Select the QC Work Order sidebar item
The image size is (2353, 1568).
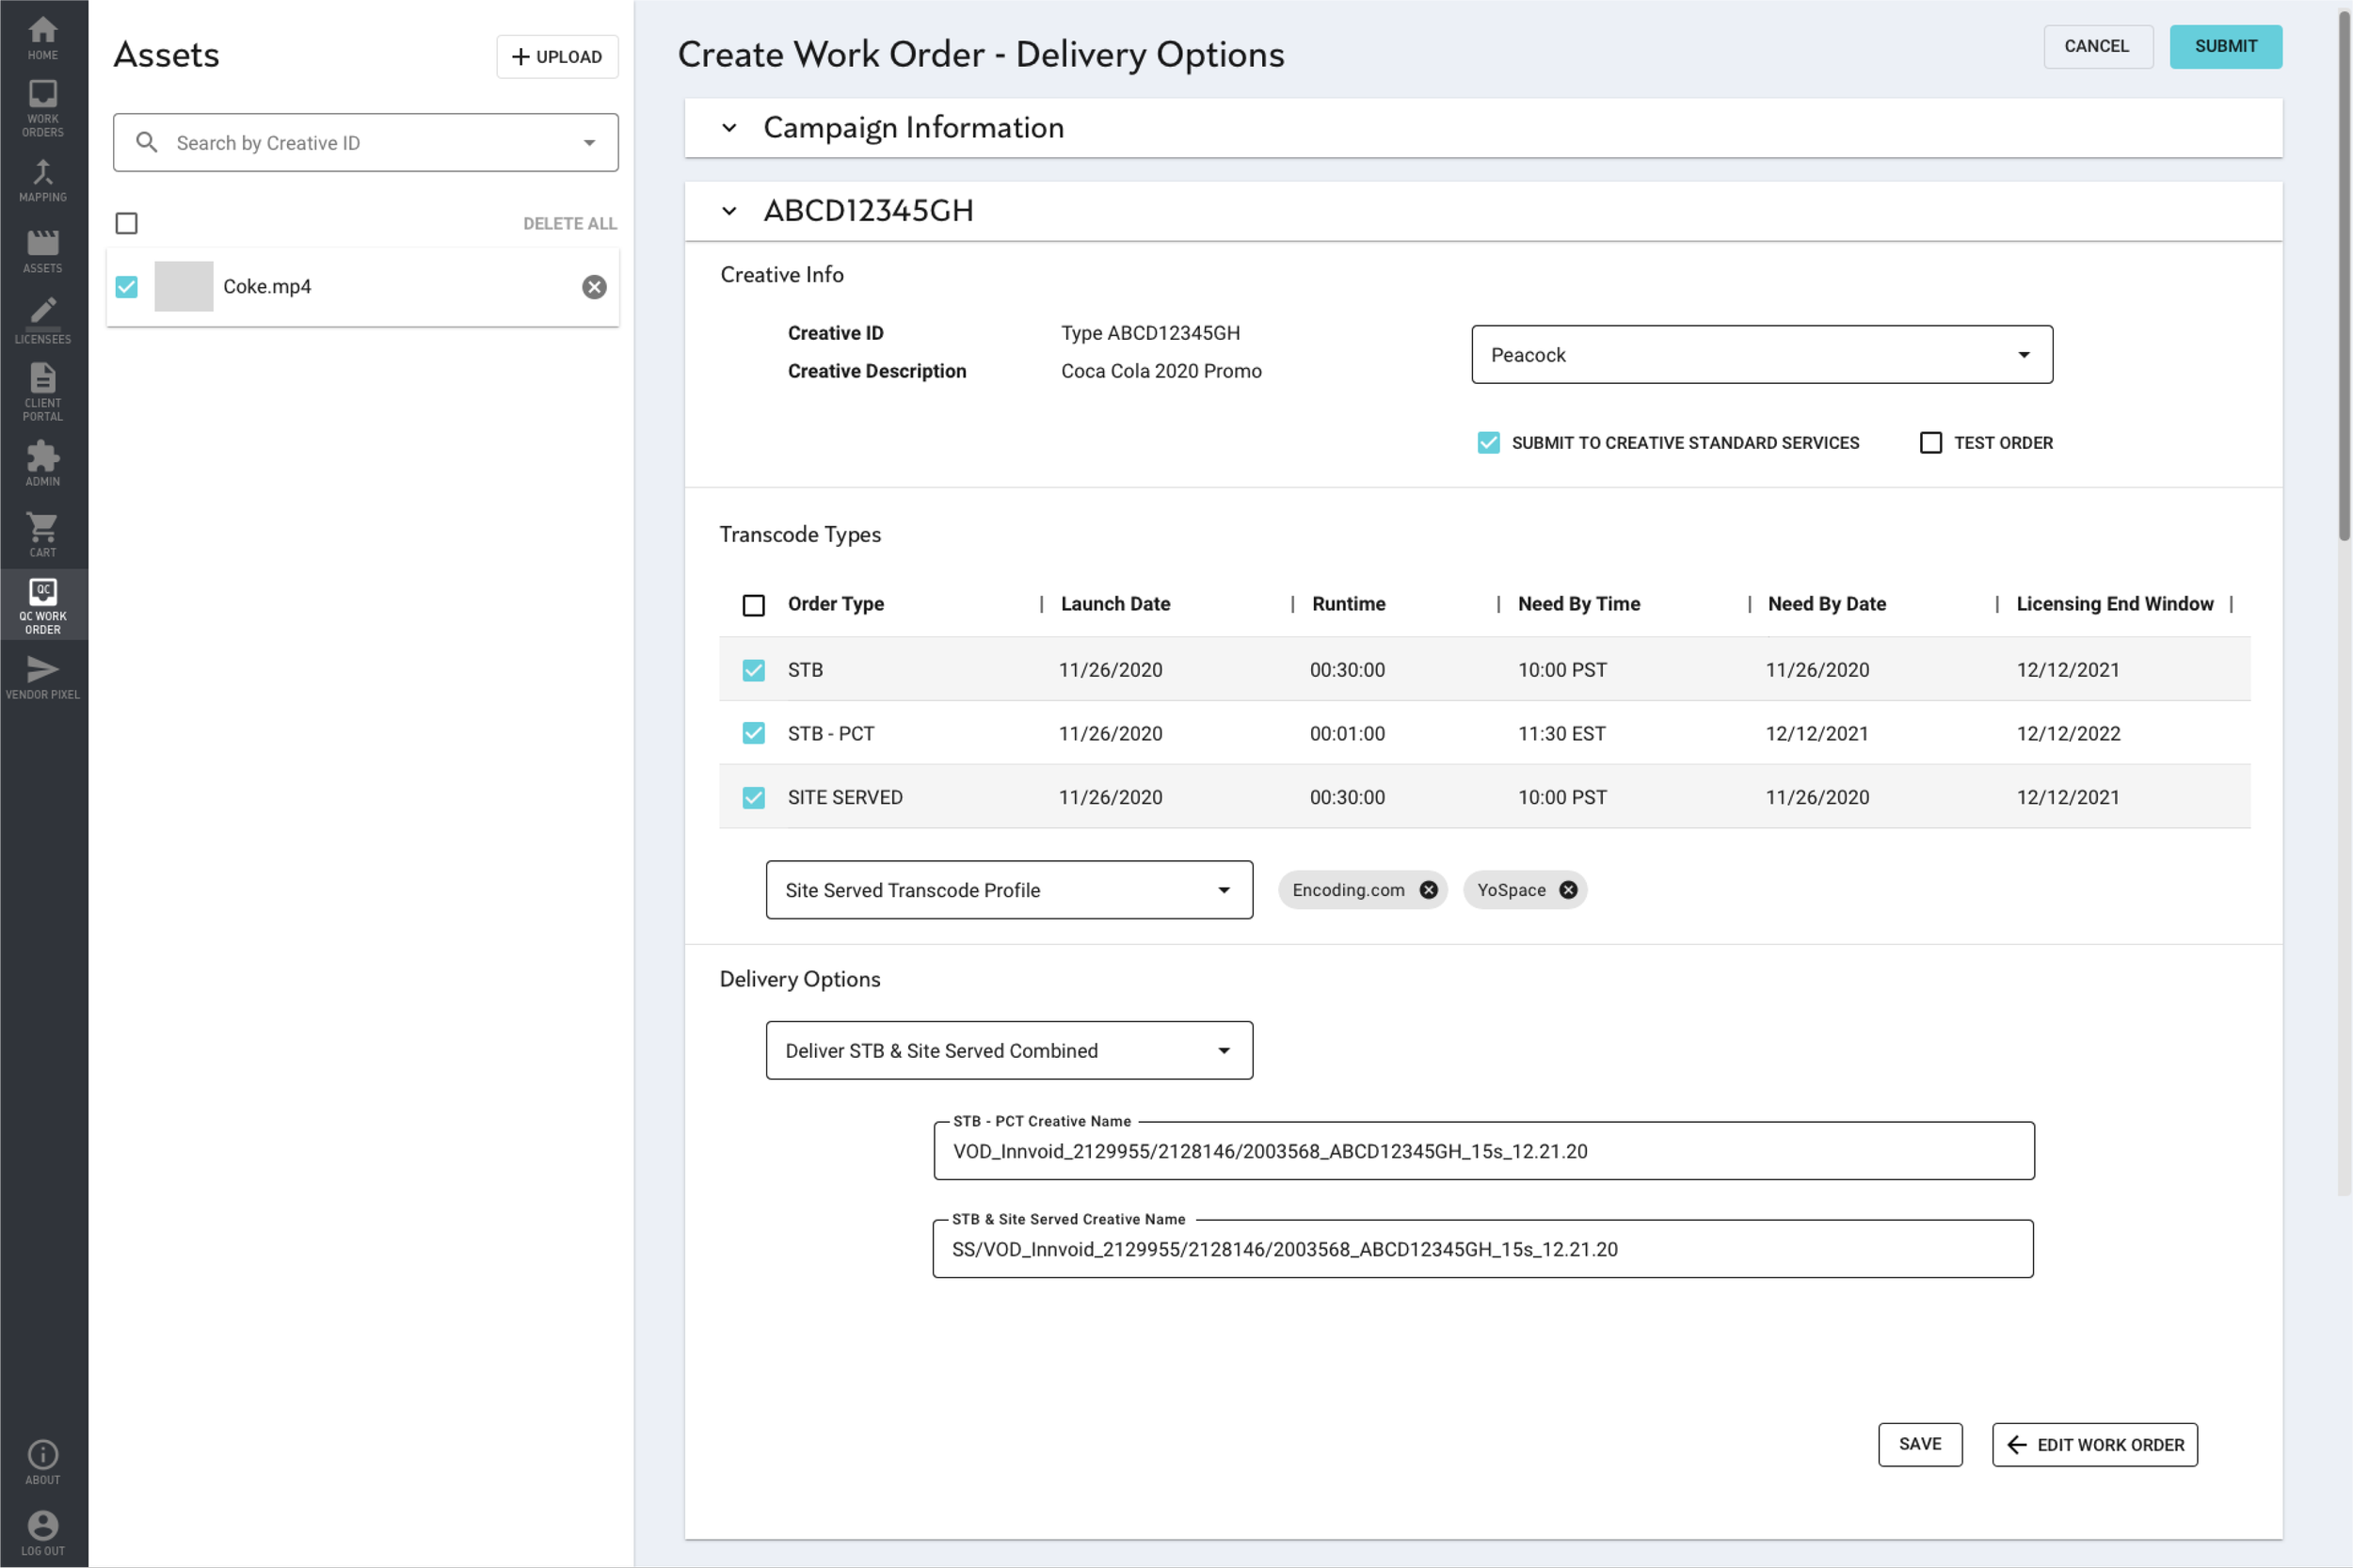42,605
